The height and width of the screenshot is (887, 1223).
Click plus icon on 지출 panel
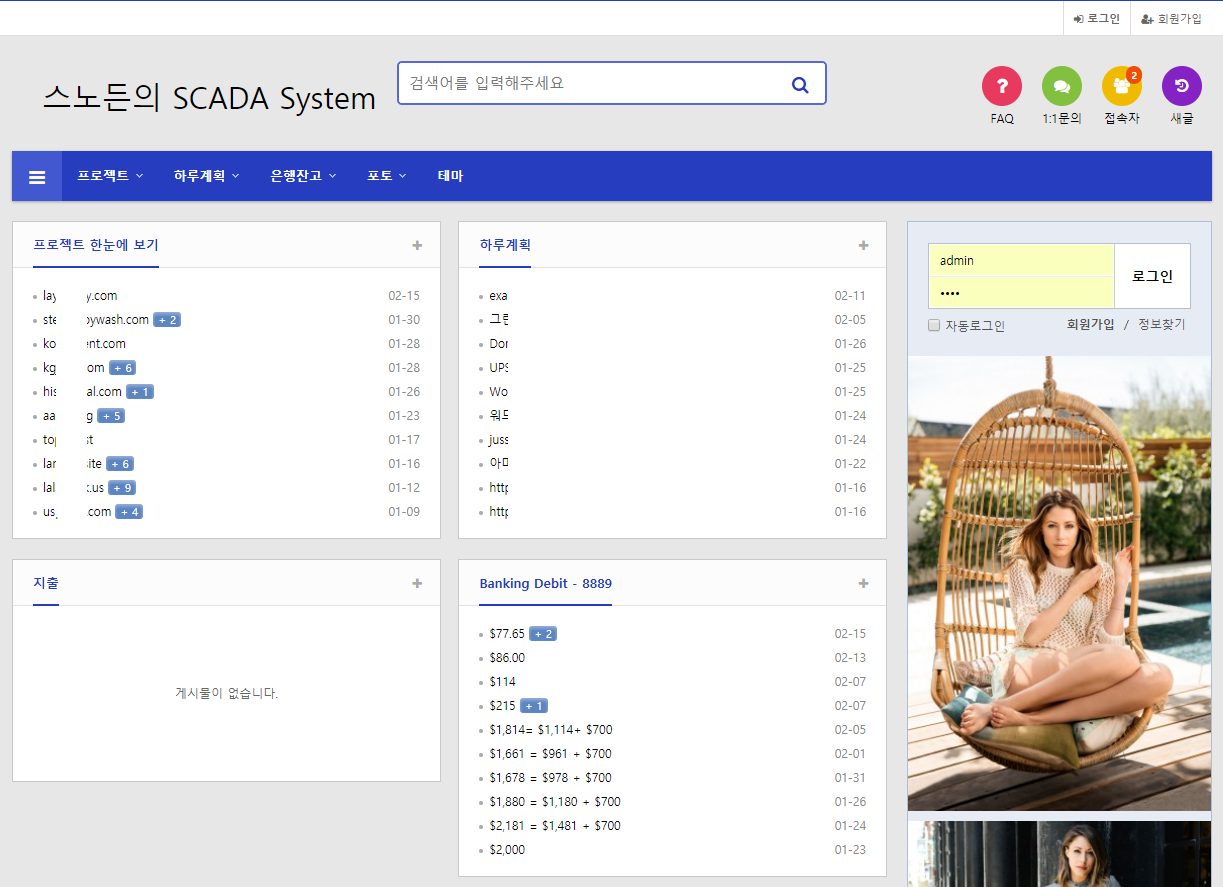pyautogui.click(x=417, y=583)
